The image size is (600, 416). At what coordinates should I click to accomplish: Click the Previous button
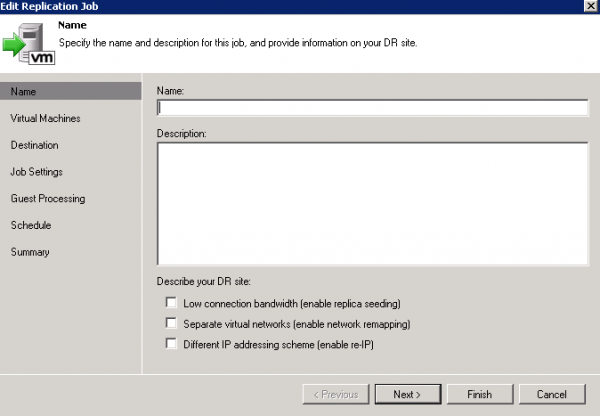[x=335, y=394]
